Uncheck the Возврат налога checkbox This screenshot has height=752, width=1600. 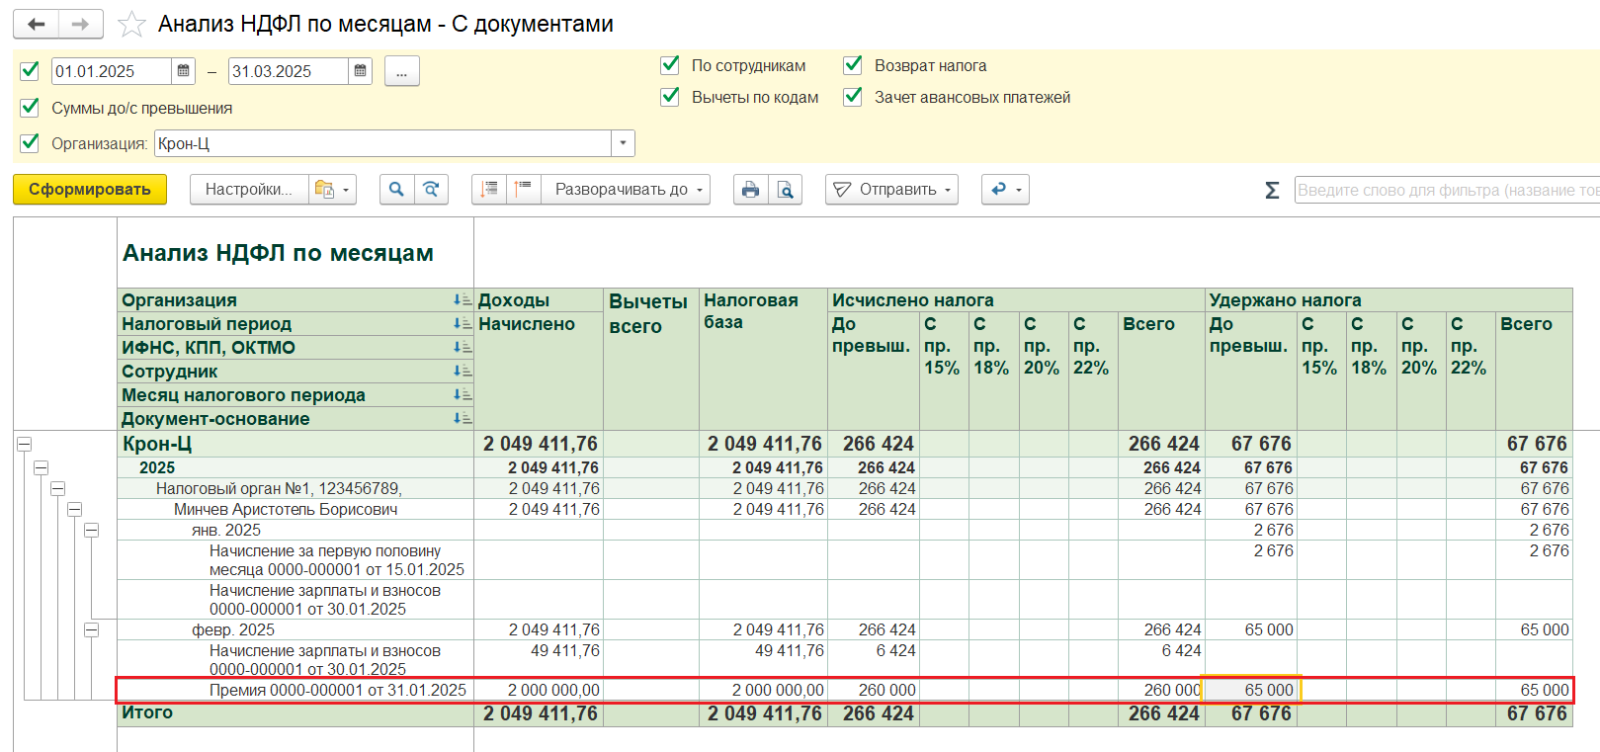(853, 65)
